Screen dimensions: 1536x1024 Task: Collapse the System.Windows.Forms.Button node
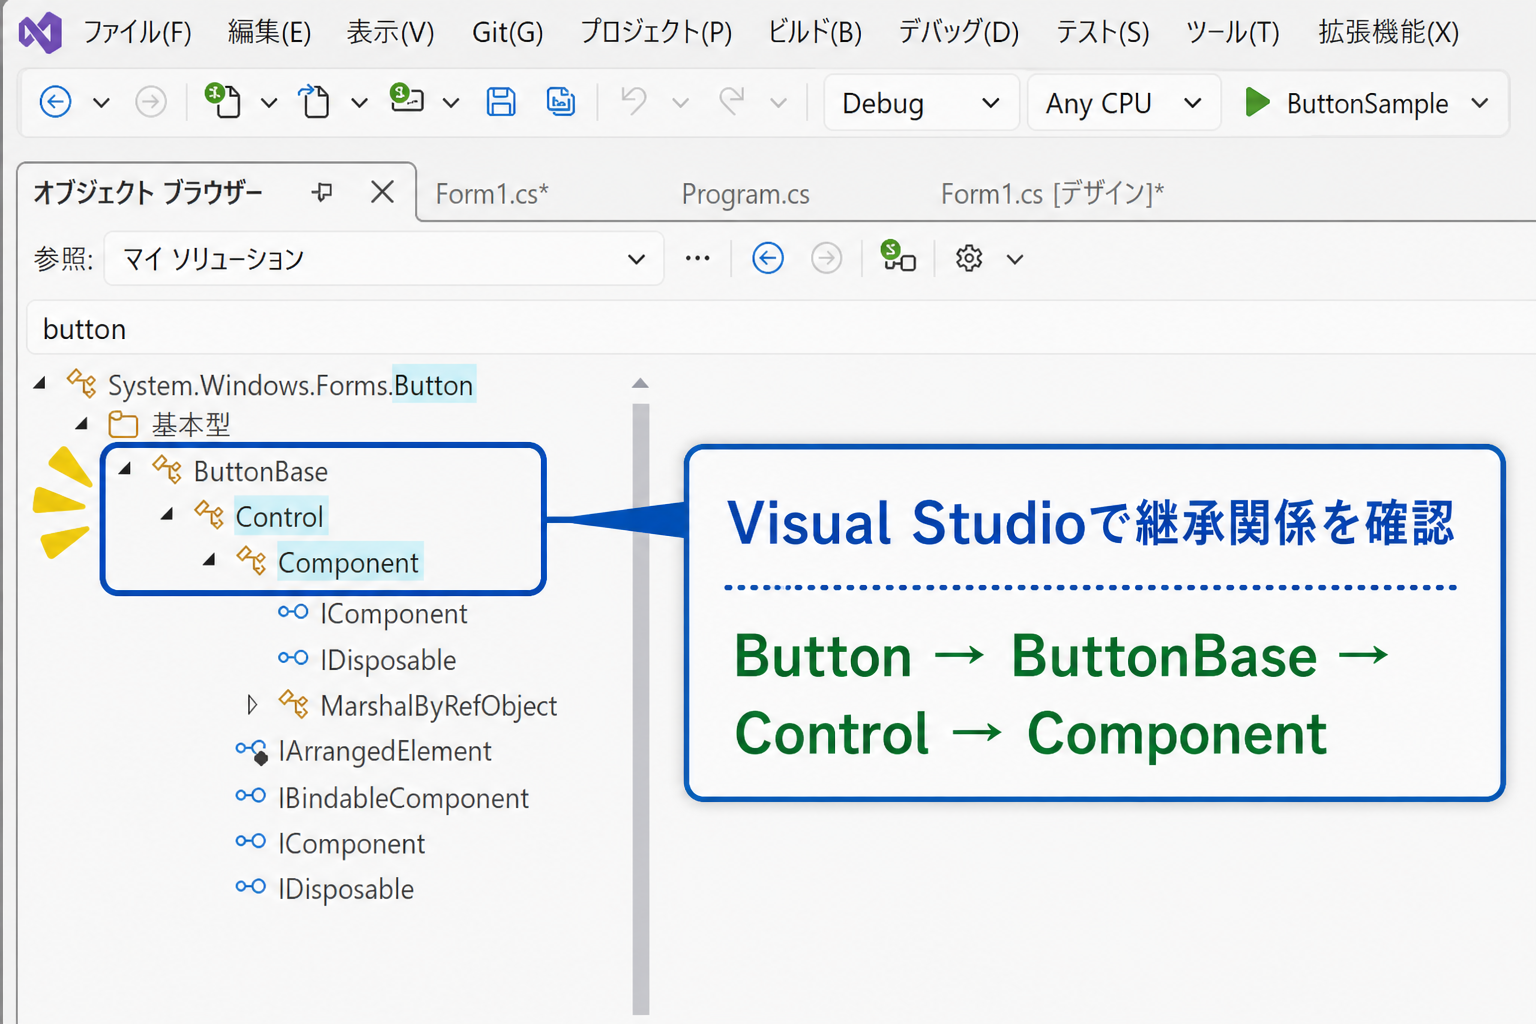pyautogui.click(x=40, y=383)
